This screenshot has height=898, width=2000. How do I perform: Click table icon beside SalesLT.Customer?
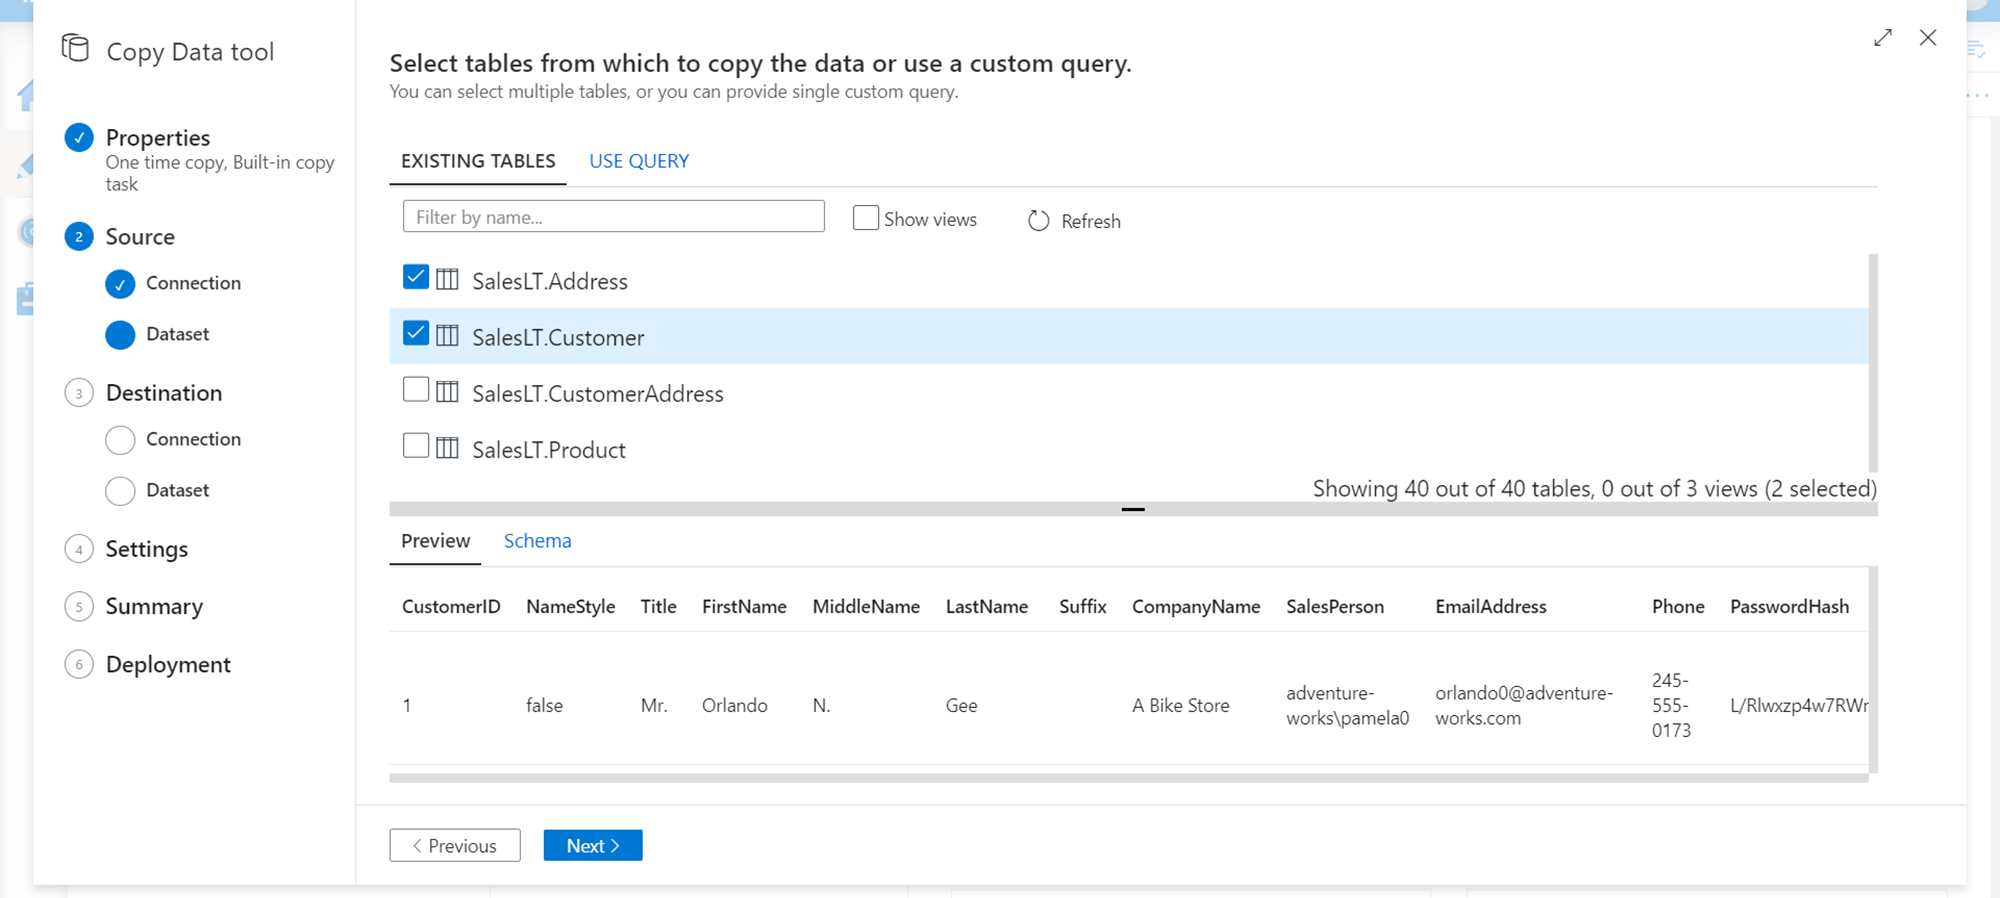pos(447,336)
